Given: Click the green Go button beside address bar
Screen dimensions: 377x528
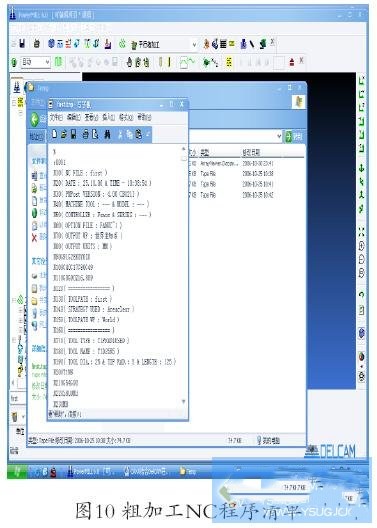Looking at the screenshot, I should [x=294, y=136].
